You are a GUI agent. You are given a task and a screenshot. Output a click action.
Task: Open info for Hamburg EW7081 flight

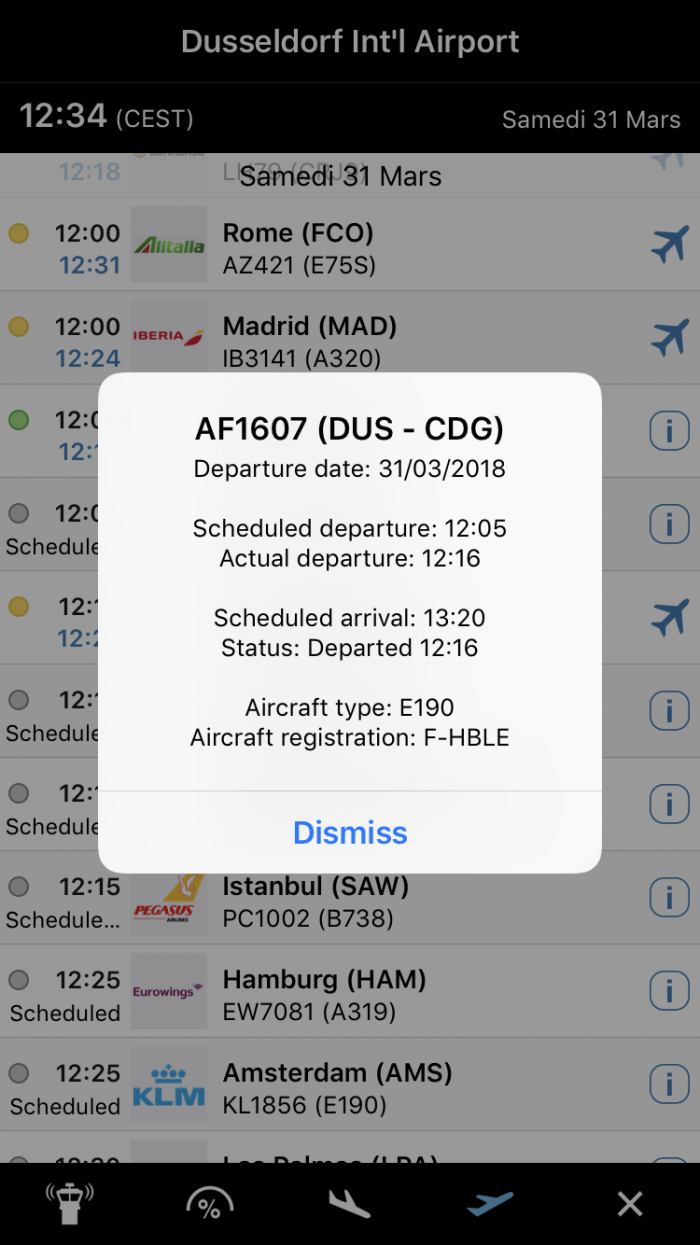click(669, 991)
